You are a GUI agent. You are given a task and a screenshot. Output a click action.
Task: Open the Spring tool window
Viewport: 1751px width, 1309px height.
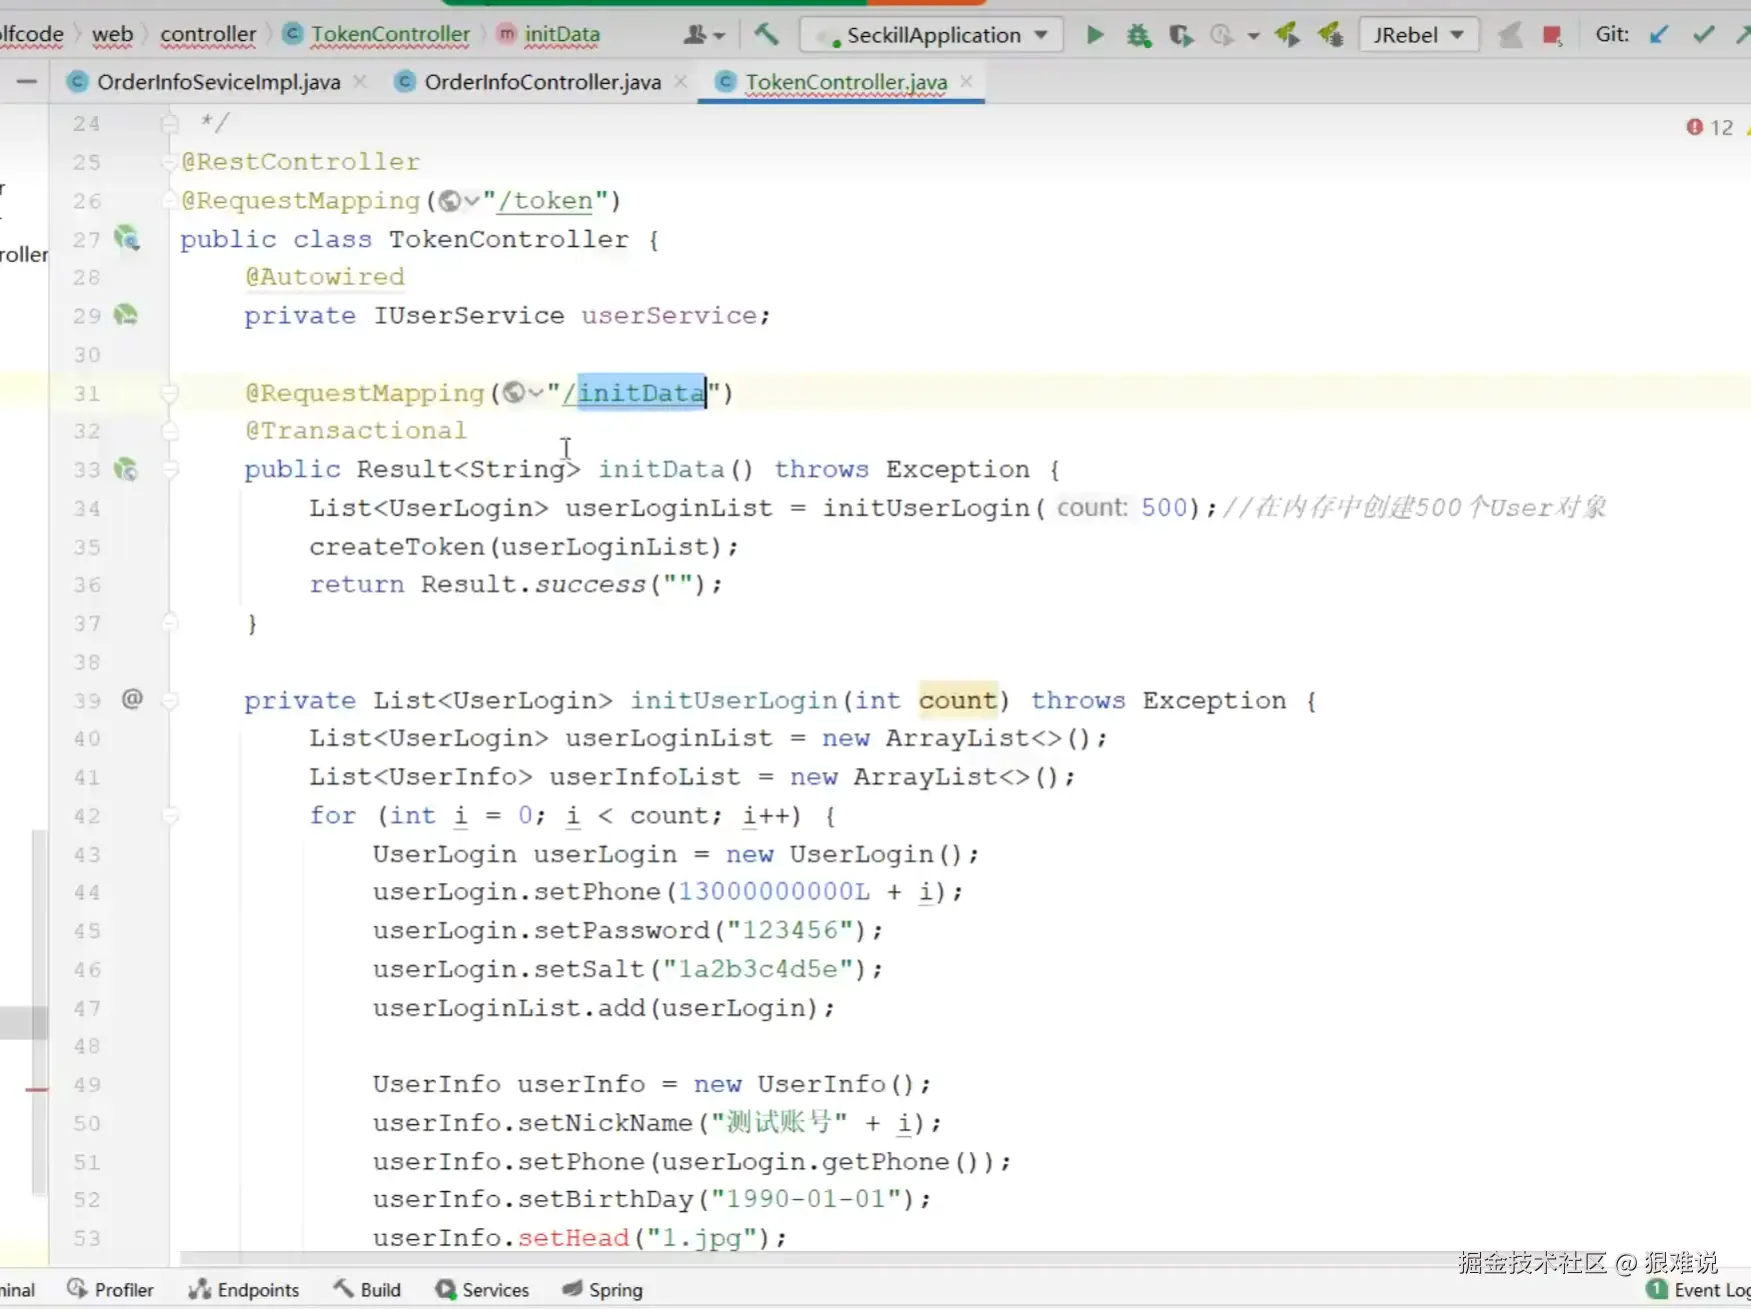tap(602, 1289)
